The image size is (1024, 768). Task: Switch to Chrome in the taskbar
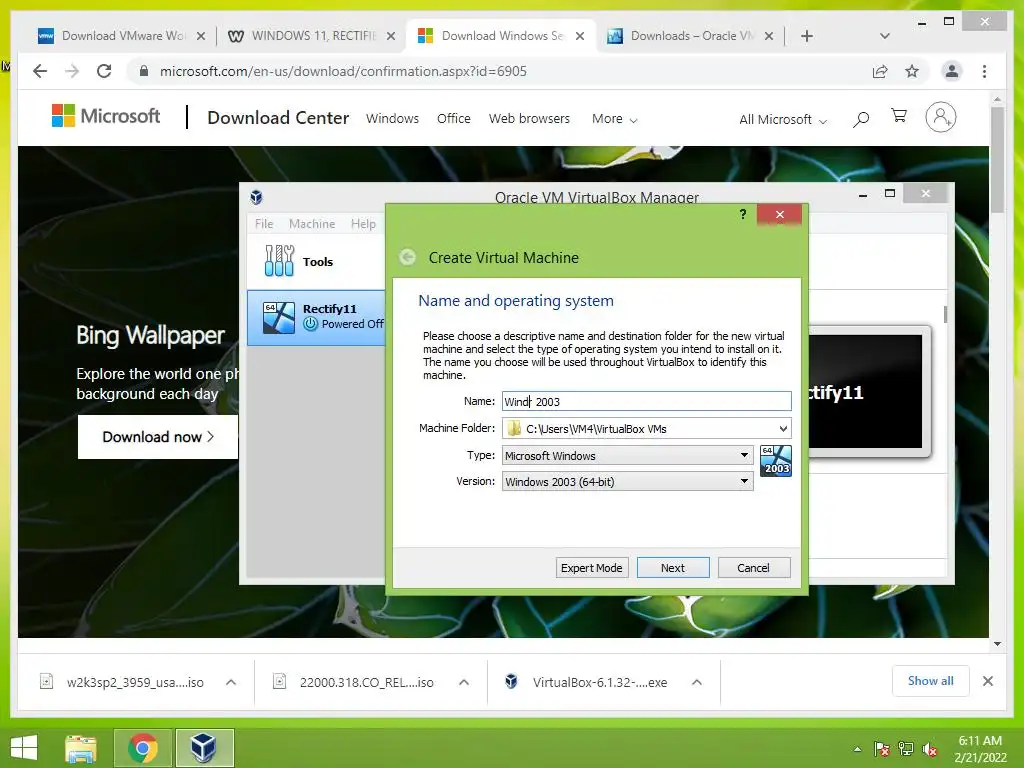click(x=142, y=748)
